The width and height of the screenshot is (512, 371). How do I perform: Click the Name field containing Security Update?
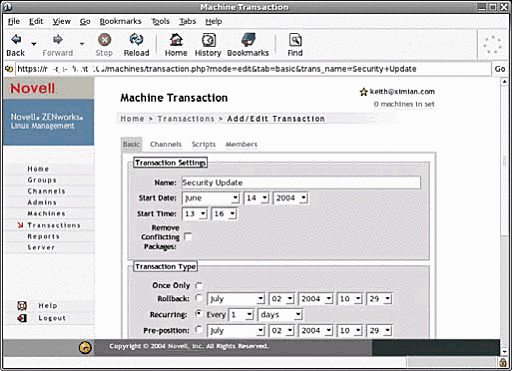click(301, 183)
